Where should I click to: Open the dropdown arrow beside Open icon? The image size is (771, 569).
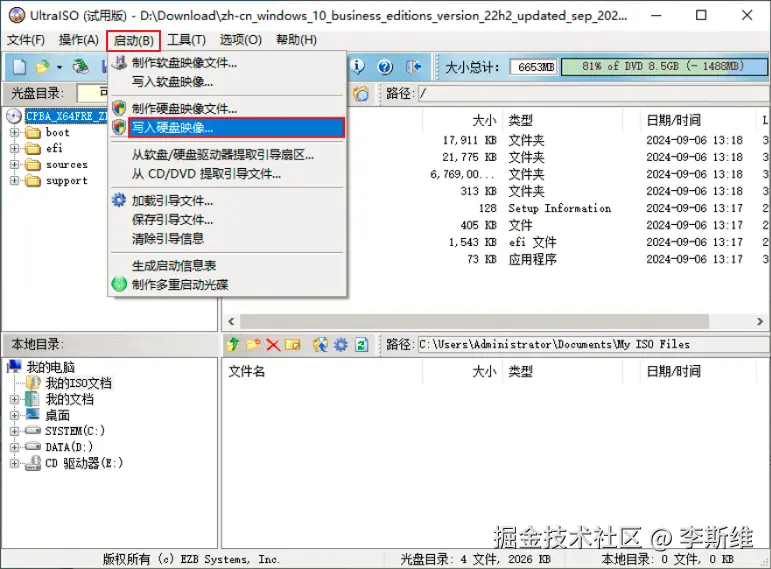coord(59,67)
